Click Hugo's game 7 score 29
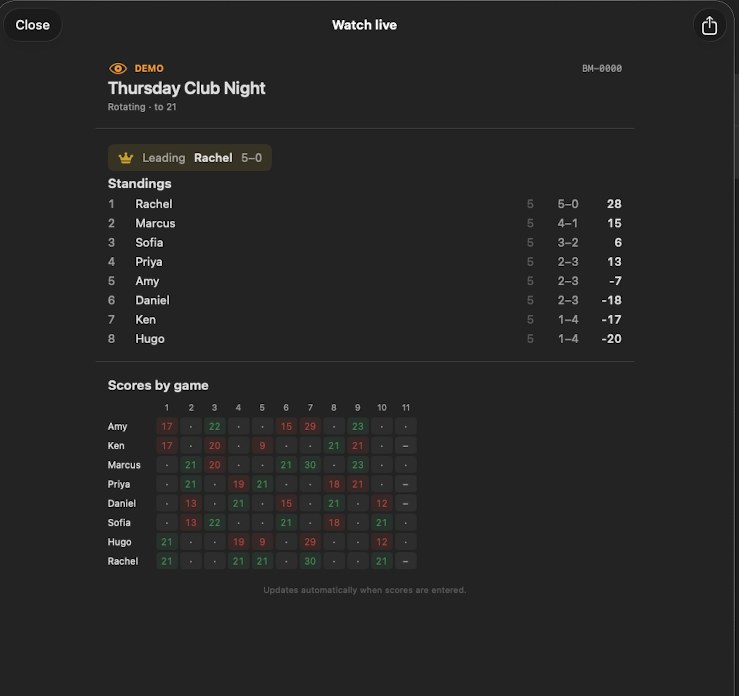 pos(310,542)
